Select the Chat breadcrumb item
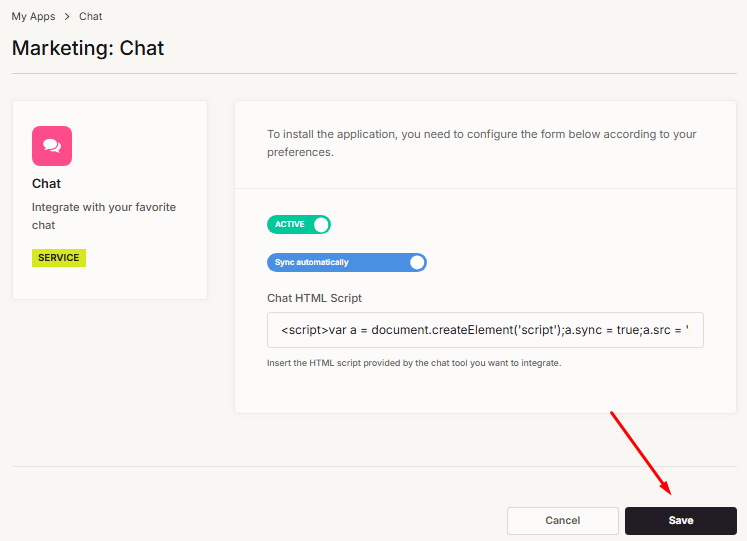The image size is (747, 541). click(x=91, y=17)
